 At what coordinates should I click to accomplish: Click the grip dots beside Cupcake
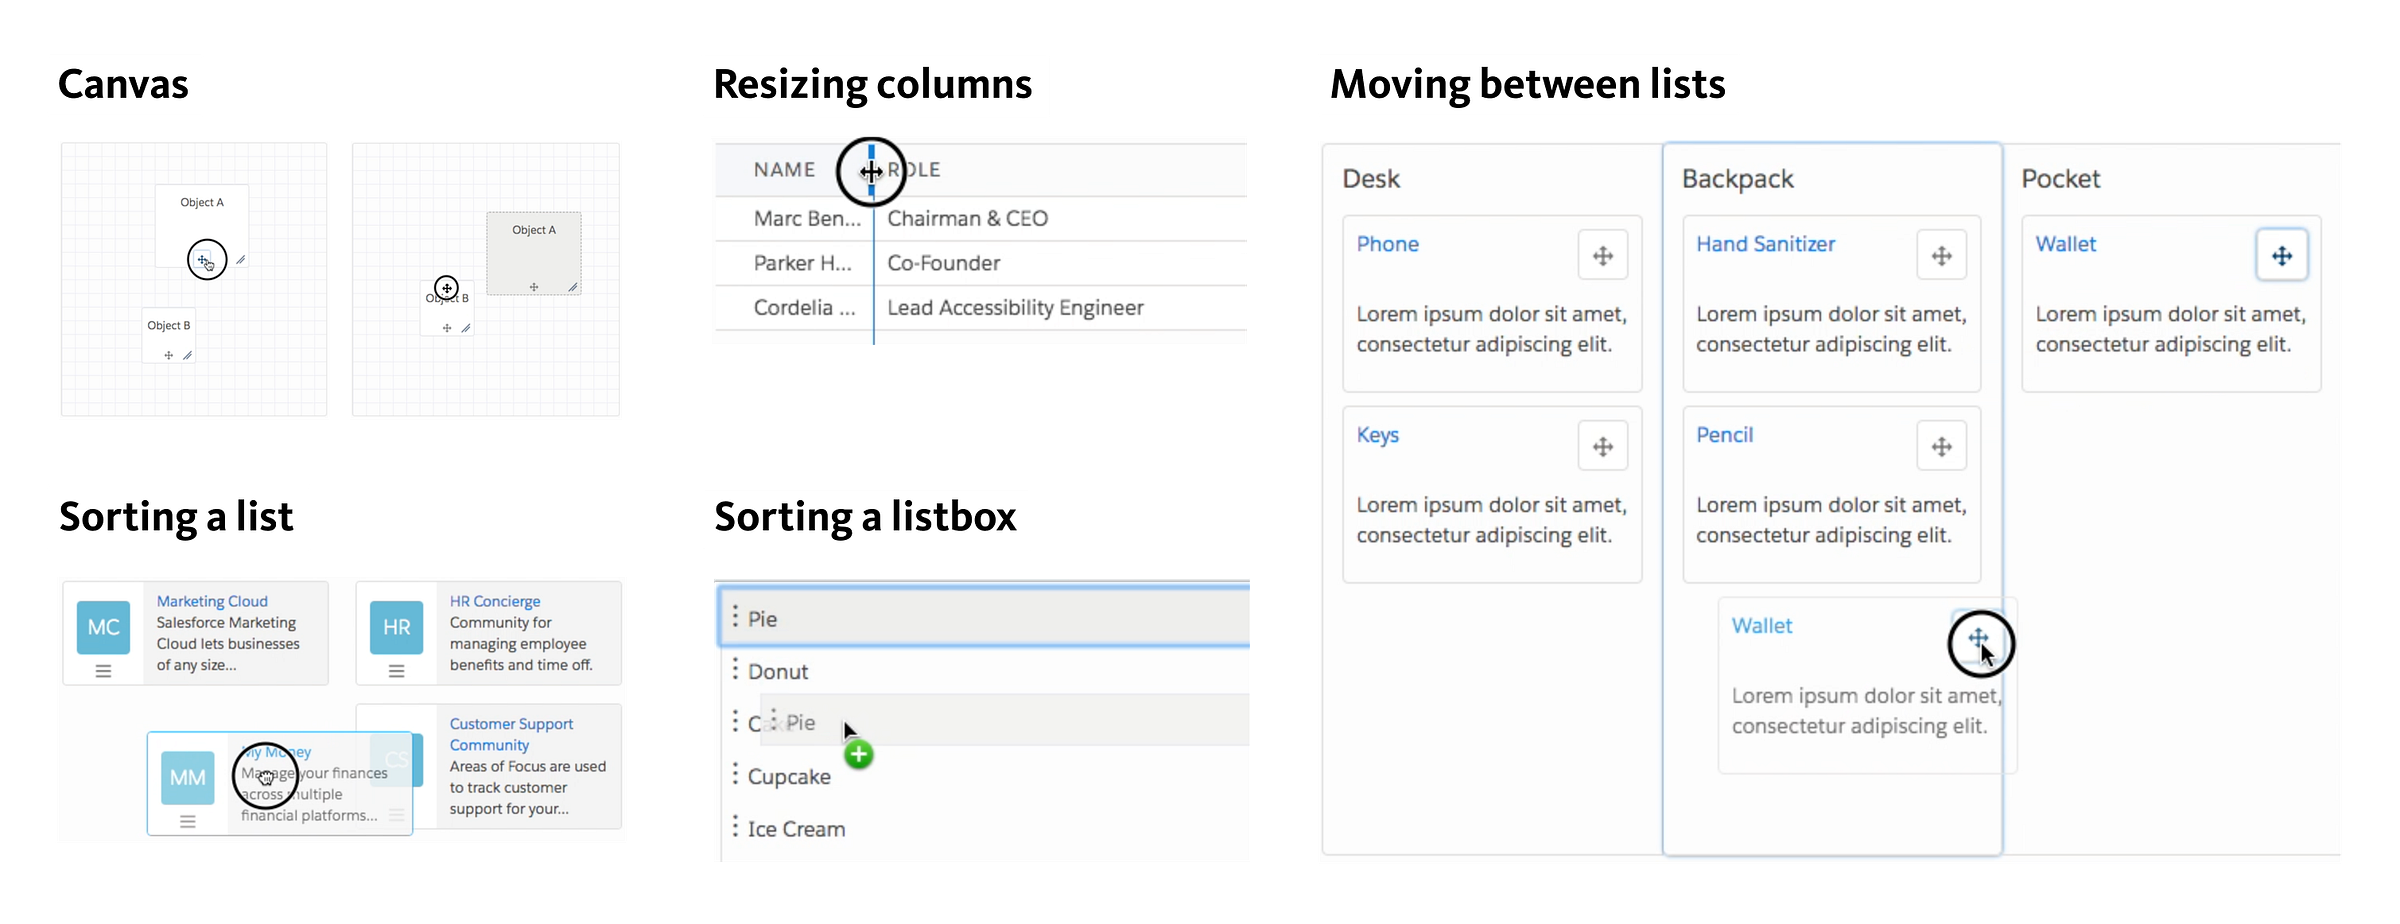[x=735, y=774]
